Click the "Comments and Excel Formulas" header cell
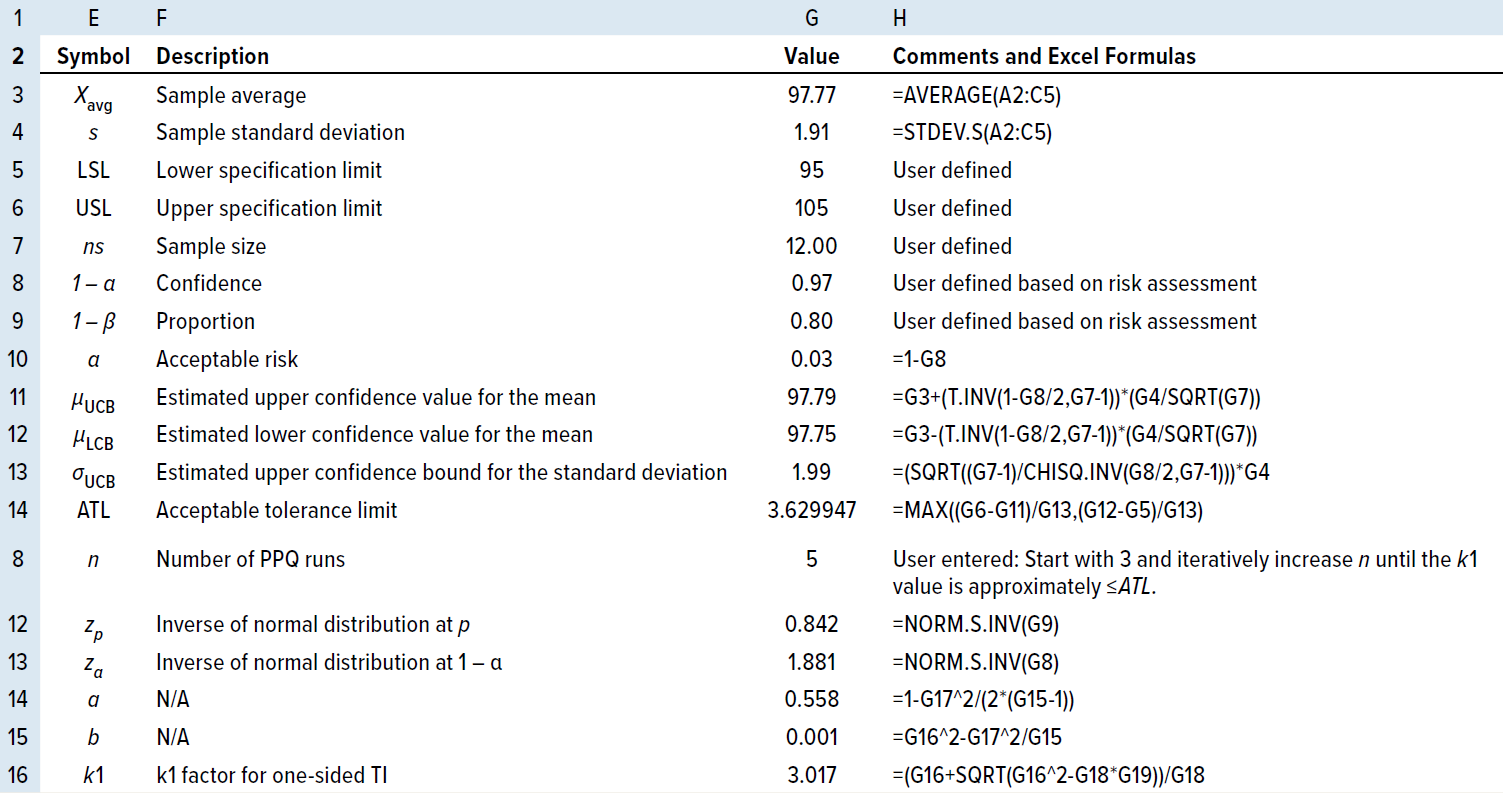This screenshot has height=793, width=1503. [1043, 57]
